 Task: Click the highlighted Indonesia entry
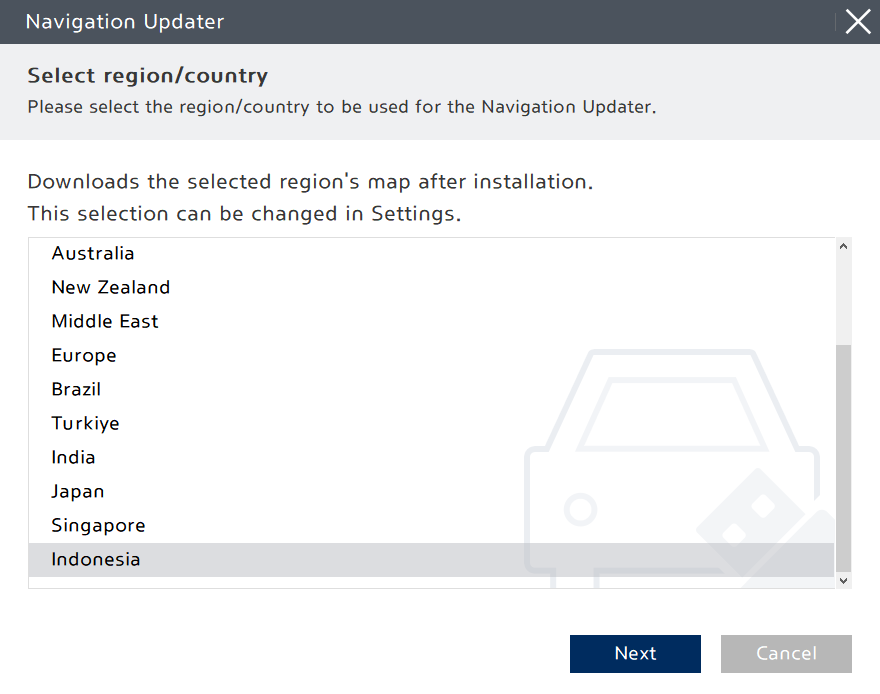(96, 560)
